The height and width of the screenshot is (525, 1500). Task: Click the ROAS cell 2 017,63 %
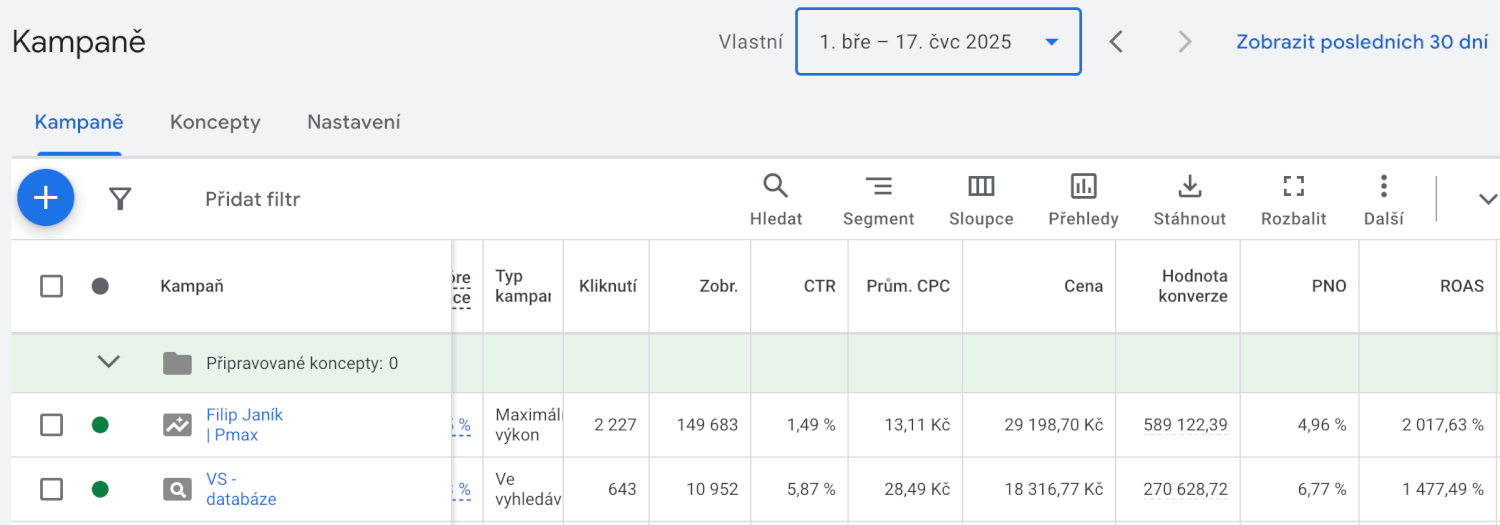[1443, 425]
